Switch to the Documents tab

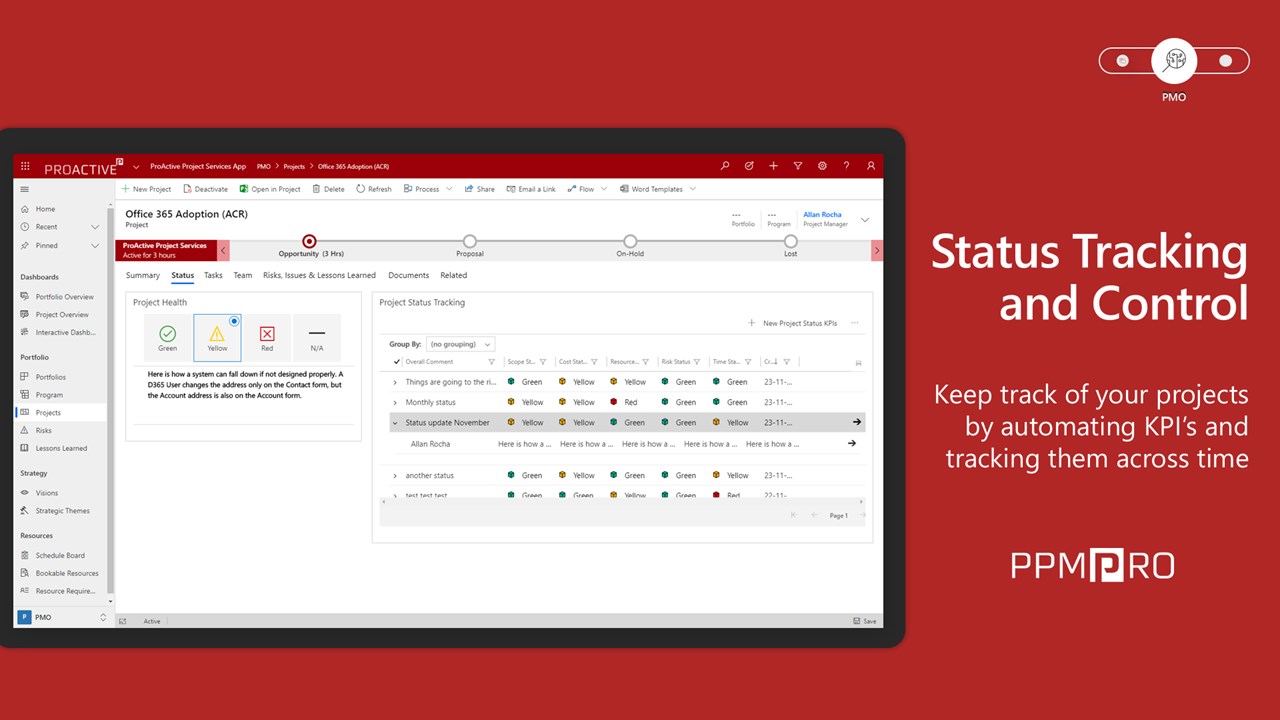[x=408, y=275]
